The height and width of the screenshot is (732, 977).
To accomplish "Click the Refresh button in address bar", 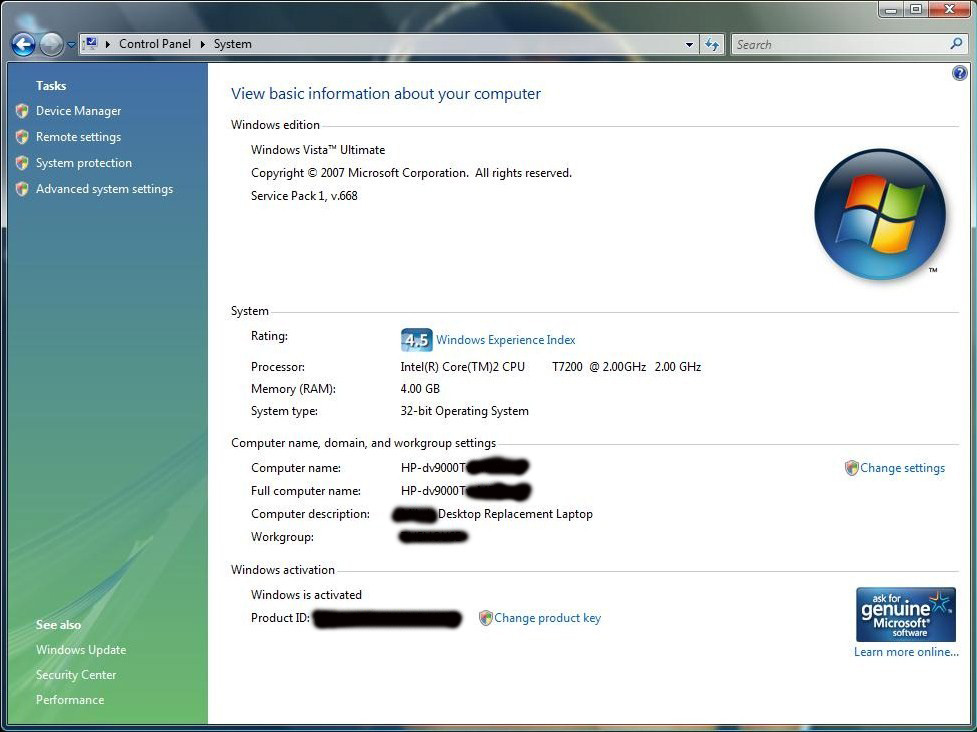I will click(712, 44).
